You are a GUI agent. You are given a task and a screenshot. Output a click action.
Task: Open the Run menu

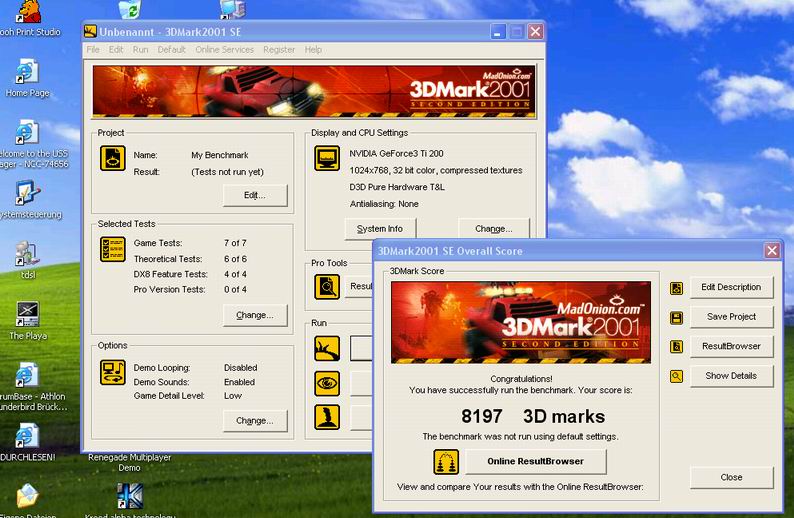pos(141,50)
